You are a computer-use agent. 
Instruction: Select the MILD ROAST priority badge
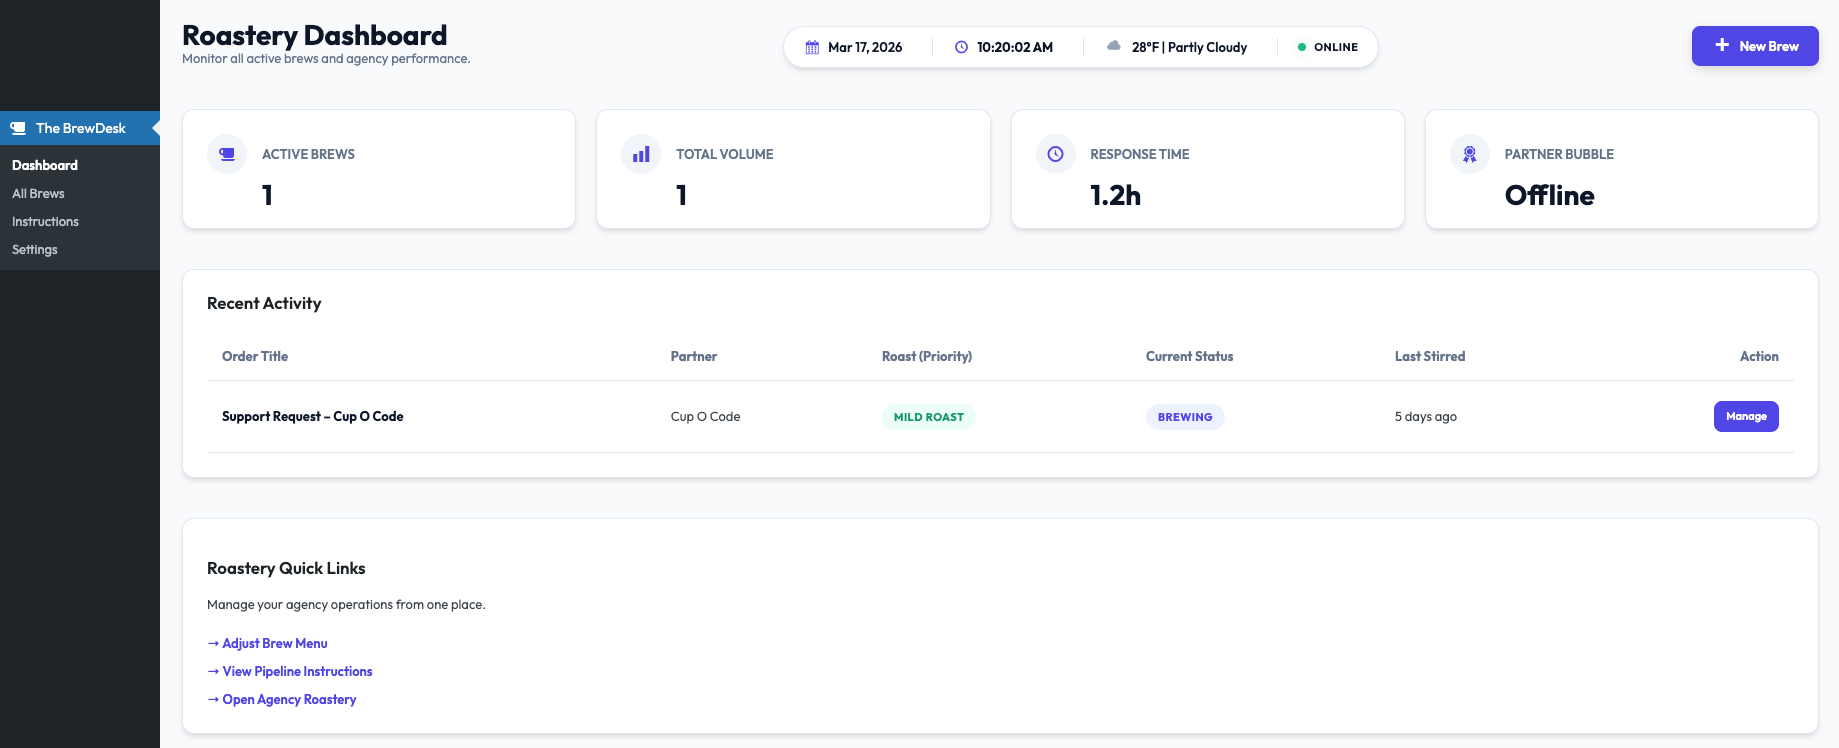pyautogui.click(x=928, y=417)
